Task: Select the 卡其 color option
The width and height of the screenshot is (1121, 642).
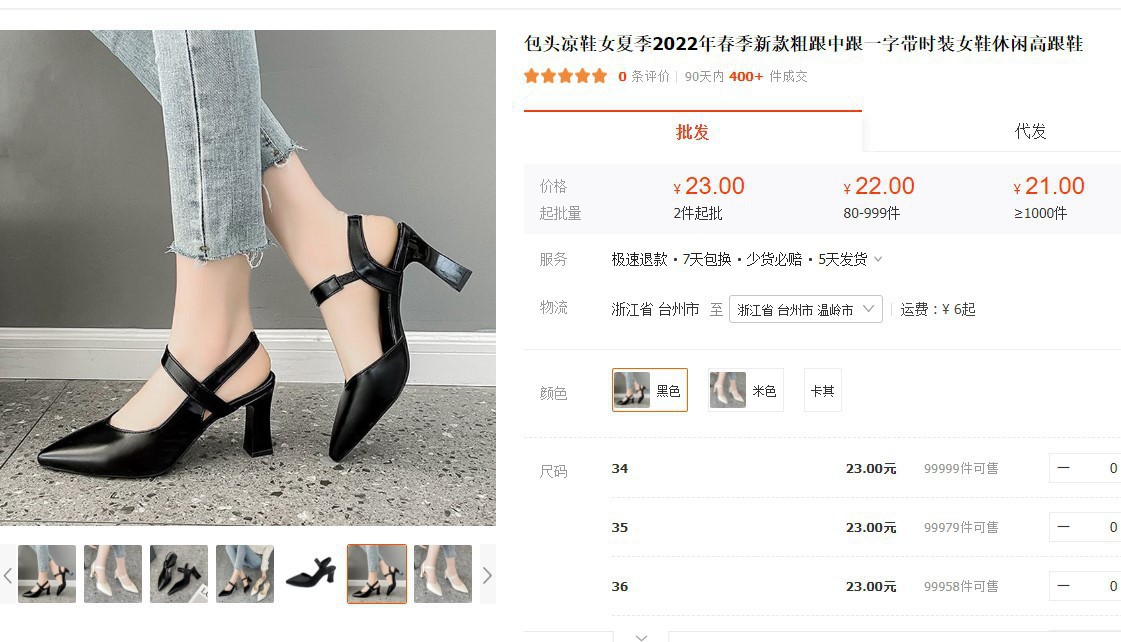Action: point(823,390)
